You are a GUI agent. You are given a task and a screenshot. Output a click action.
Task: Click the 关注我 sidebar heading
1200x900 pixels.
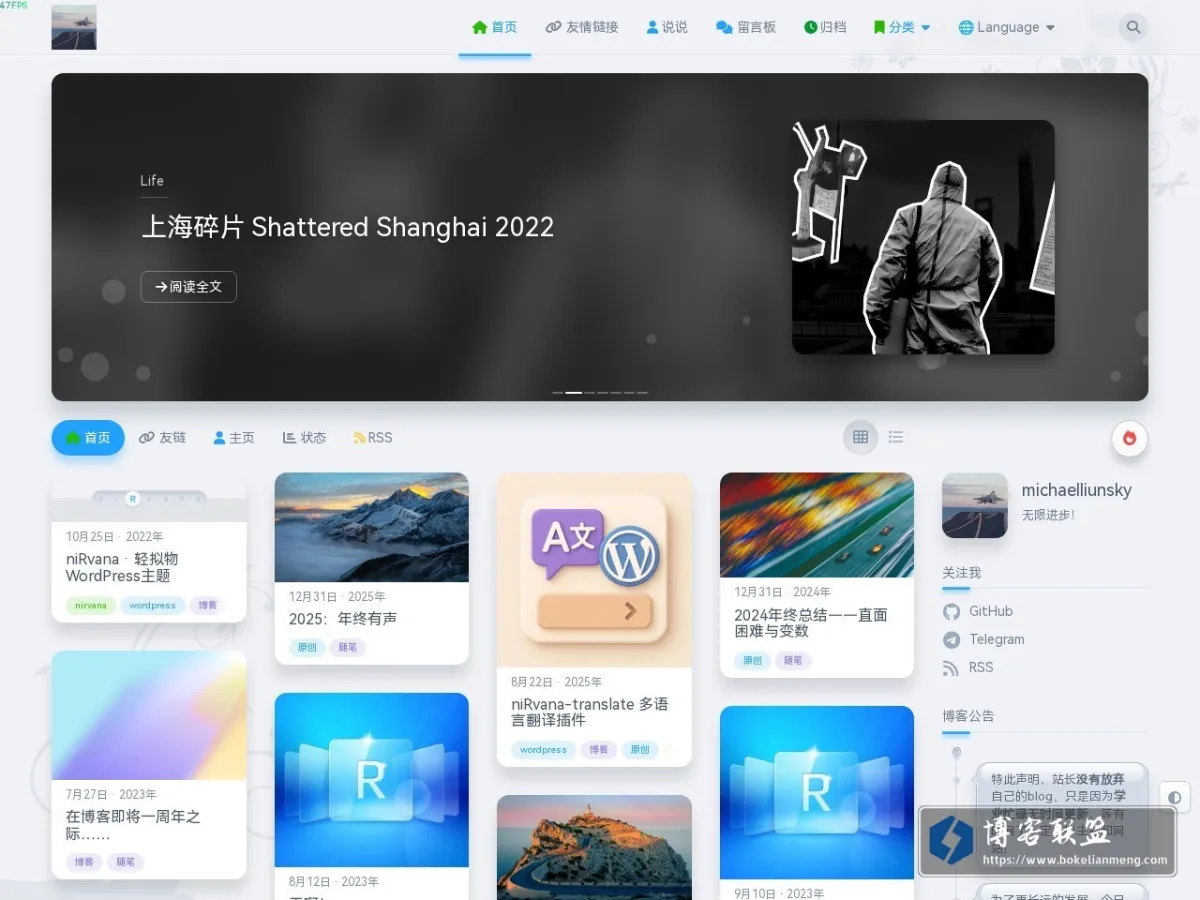tap(961, 573)
